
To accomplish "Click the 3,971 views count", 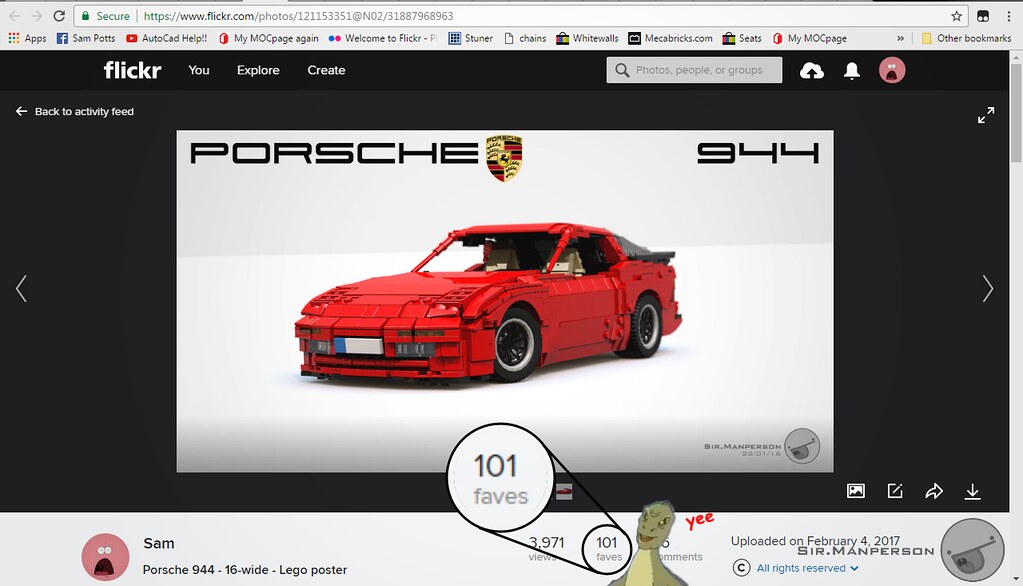I will [x=546, y=547].
